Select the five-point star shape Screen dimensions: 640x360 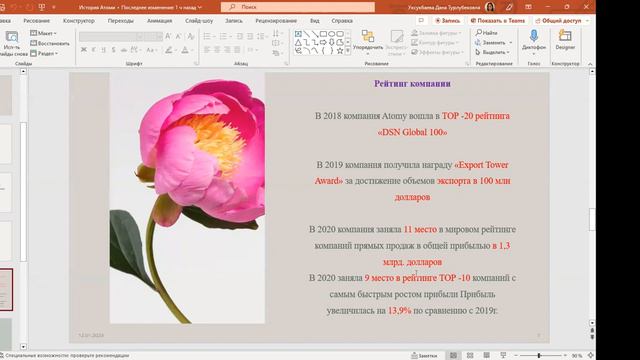point(340,51)
